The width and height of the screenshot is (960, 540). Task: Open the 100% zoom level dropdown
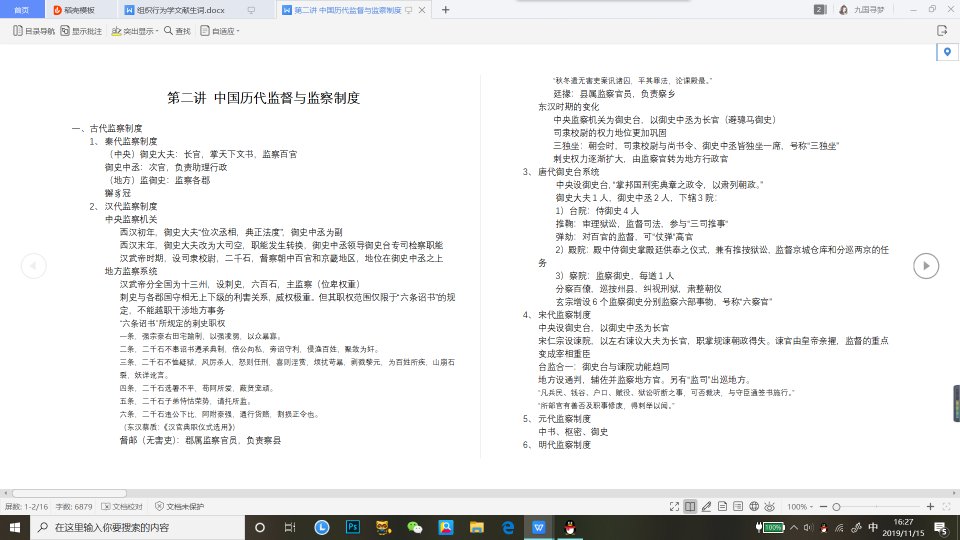pos(800,506)
